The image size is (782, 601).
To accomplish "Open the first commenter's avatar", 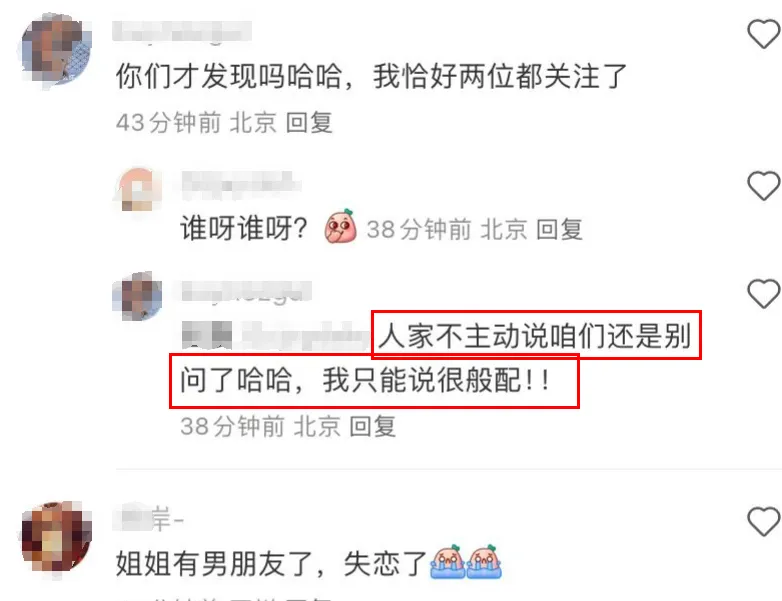I will pos(56,50).
